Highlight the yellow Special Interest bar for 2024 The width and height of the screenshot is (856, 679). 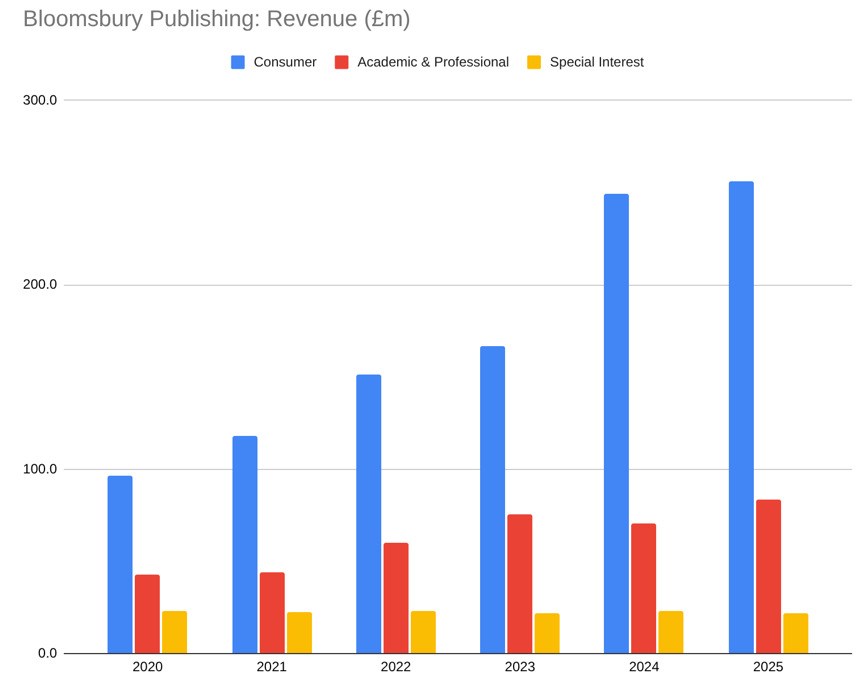[x=671, y=632]
